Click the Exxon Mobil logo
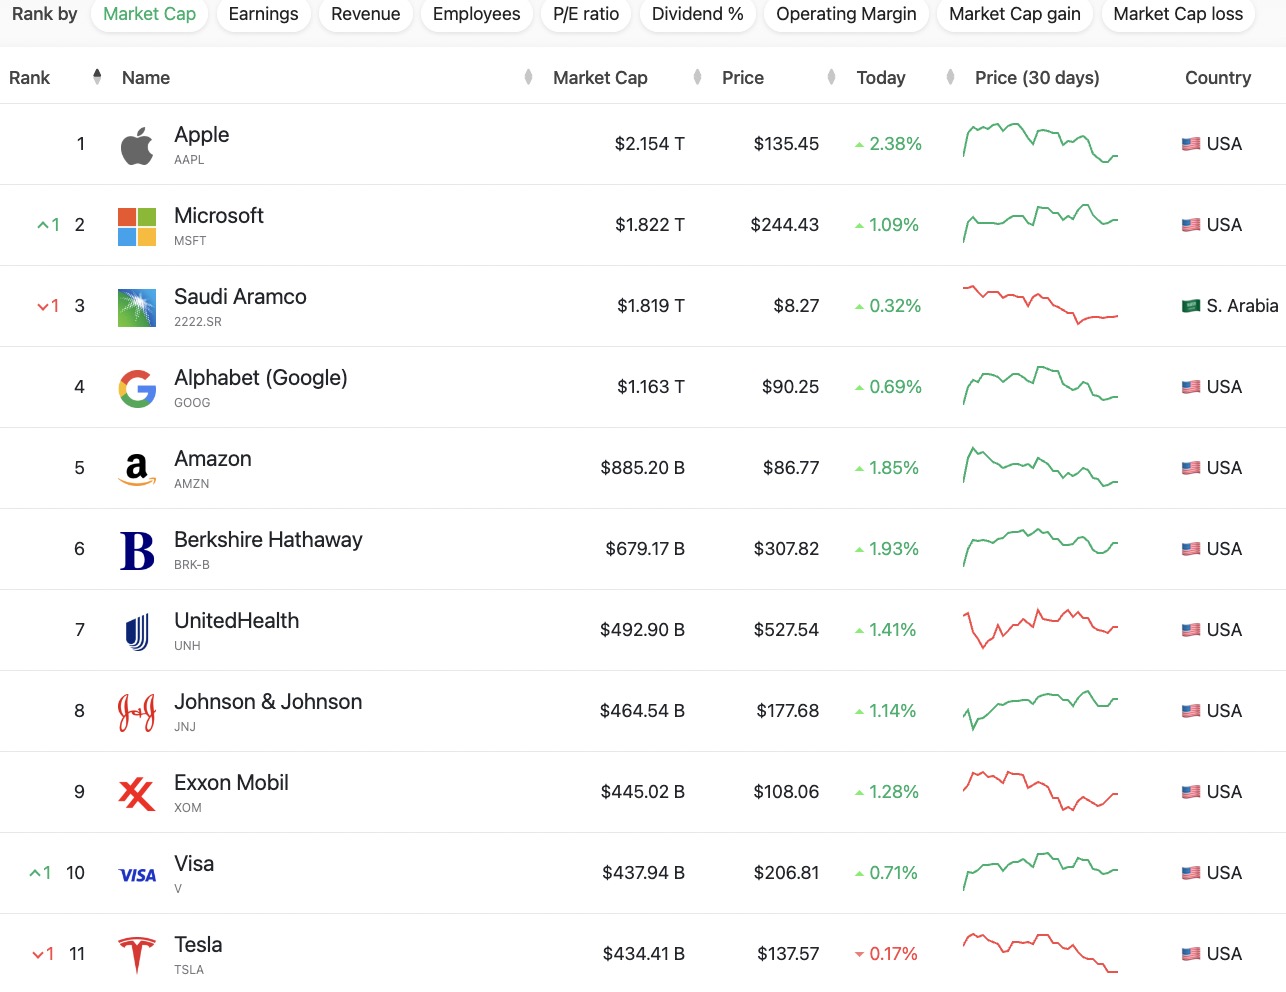Viewport: 1286px width, 992px height. point(137,793)
